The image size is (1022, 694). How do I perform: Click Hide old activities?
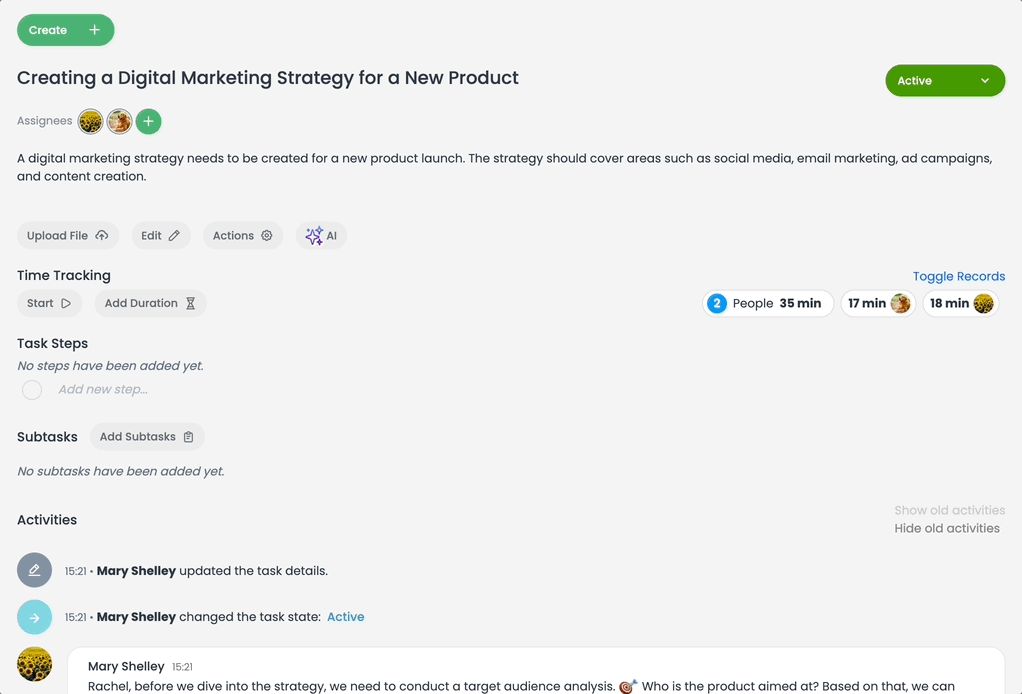[x=946, y=528]
